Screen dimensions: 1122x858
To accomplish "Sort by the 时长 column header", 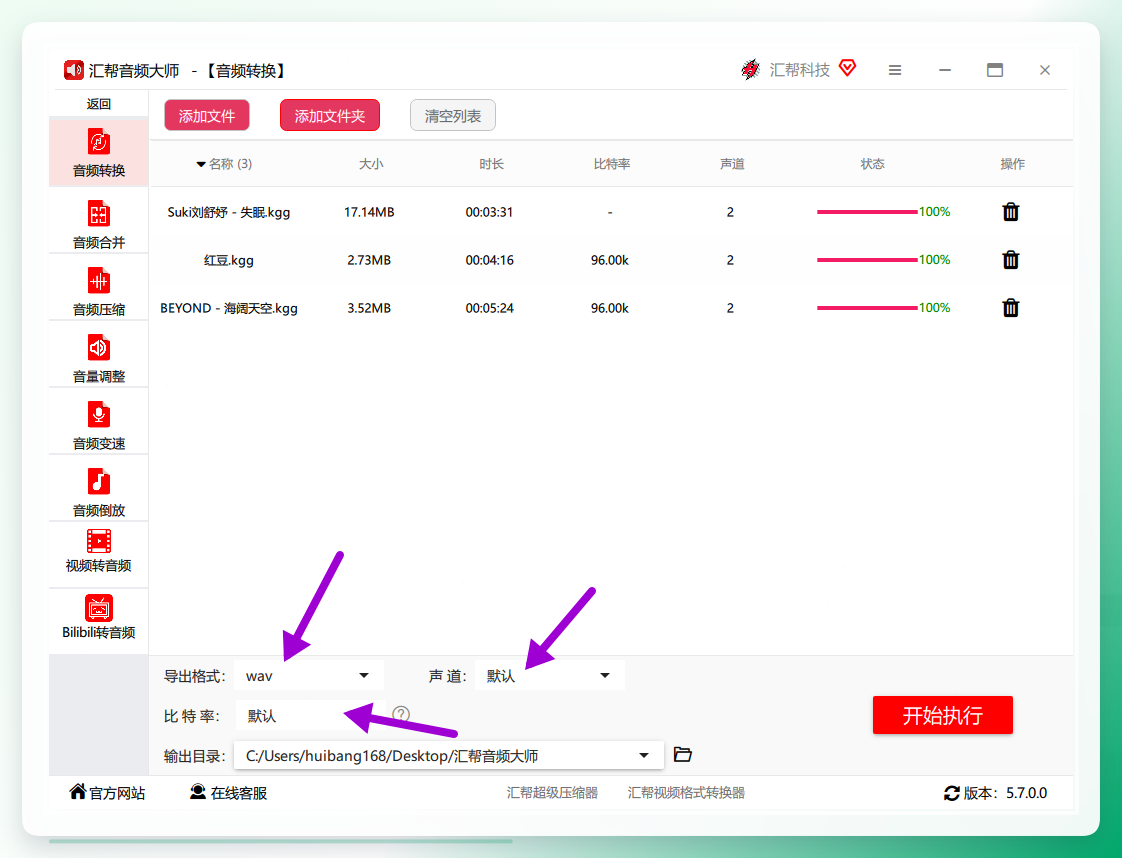I will click(492, 164).
